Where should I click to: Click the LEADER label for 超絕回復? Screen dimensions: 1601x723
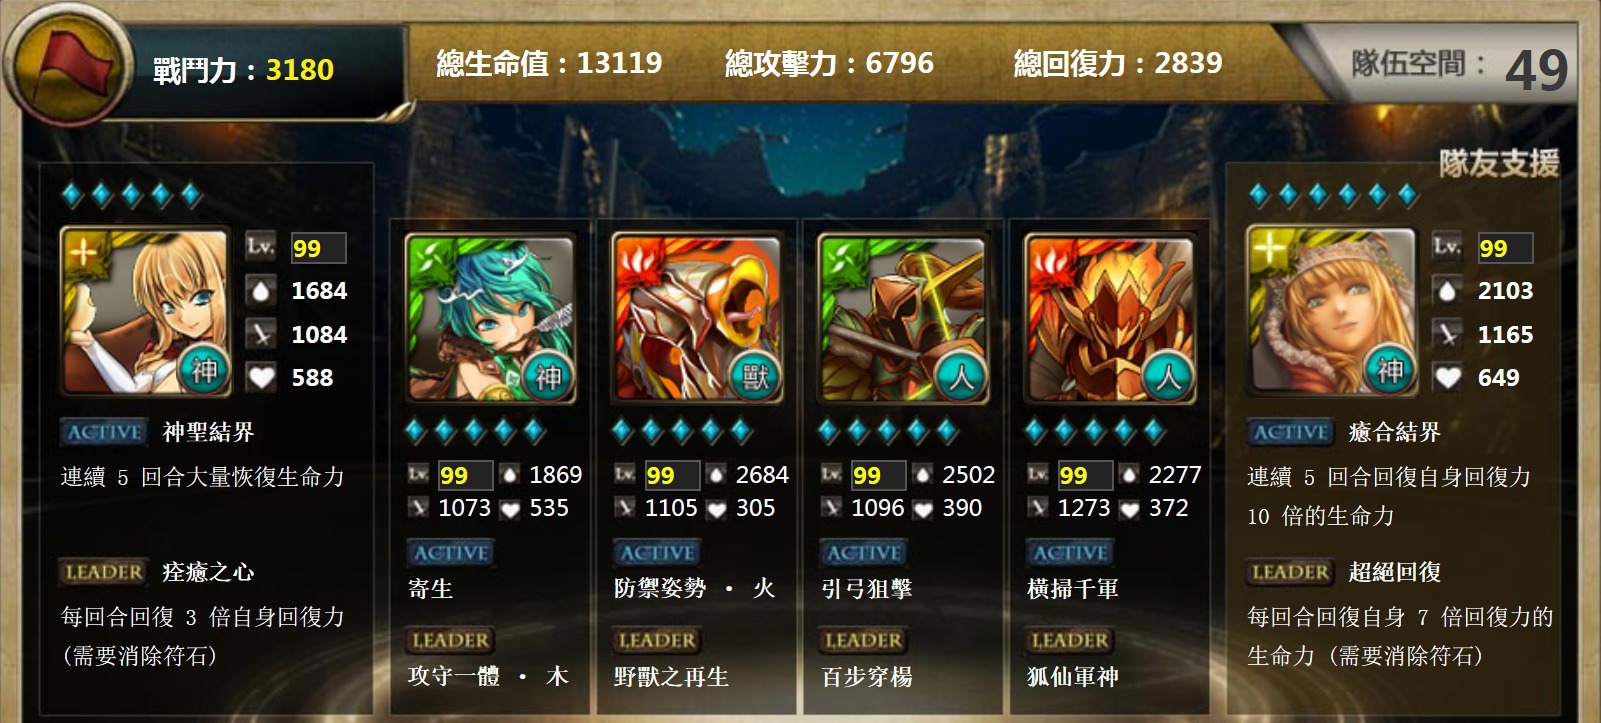coord(1290,572)
